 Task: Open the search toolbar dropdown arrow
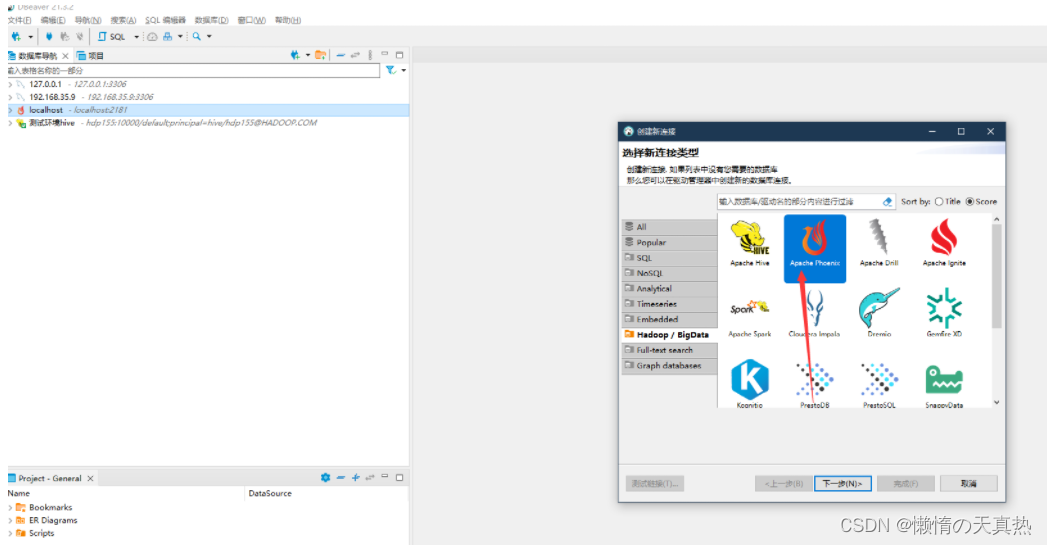209,37
